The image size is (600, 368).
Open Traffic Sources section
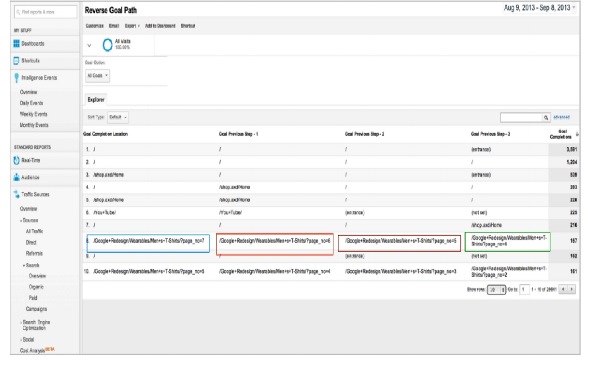tap(35, 194)
